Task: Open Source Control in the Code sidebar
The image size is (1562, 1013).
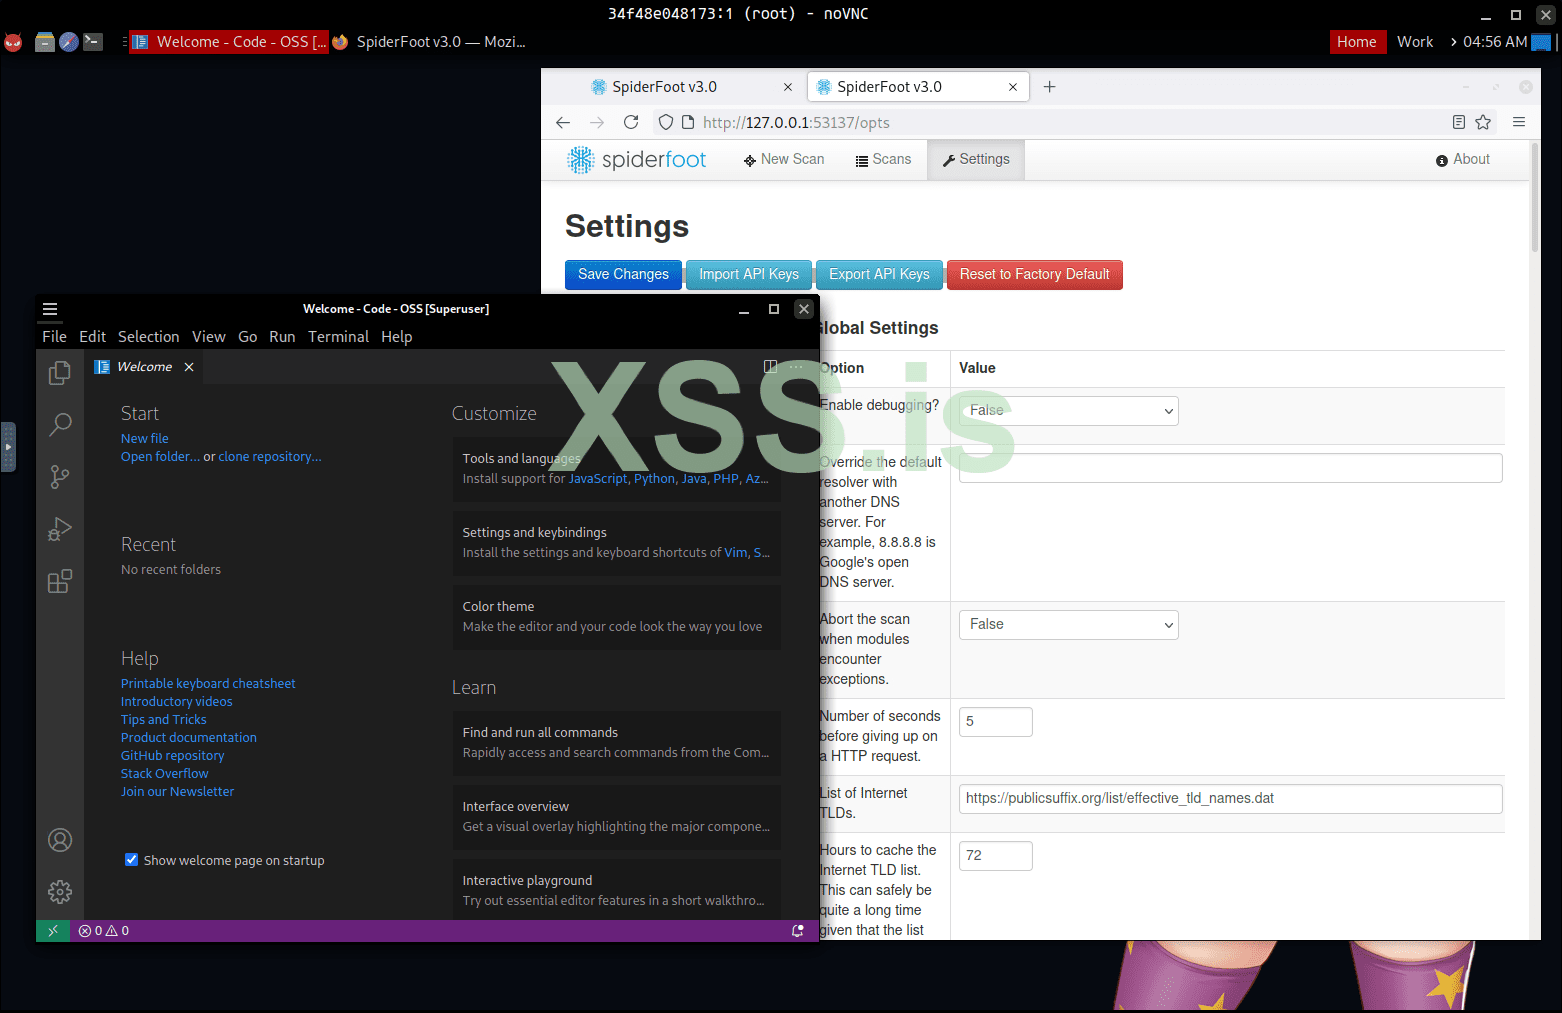Action: 60,477
